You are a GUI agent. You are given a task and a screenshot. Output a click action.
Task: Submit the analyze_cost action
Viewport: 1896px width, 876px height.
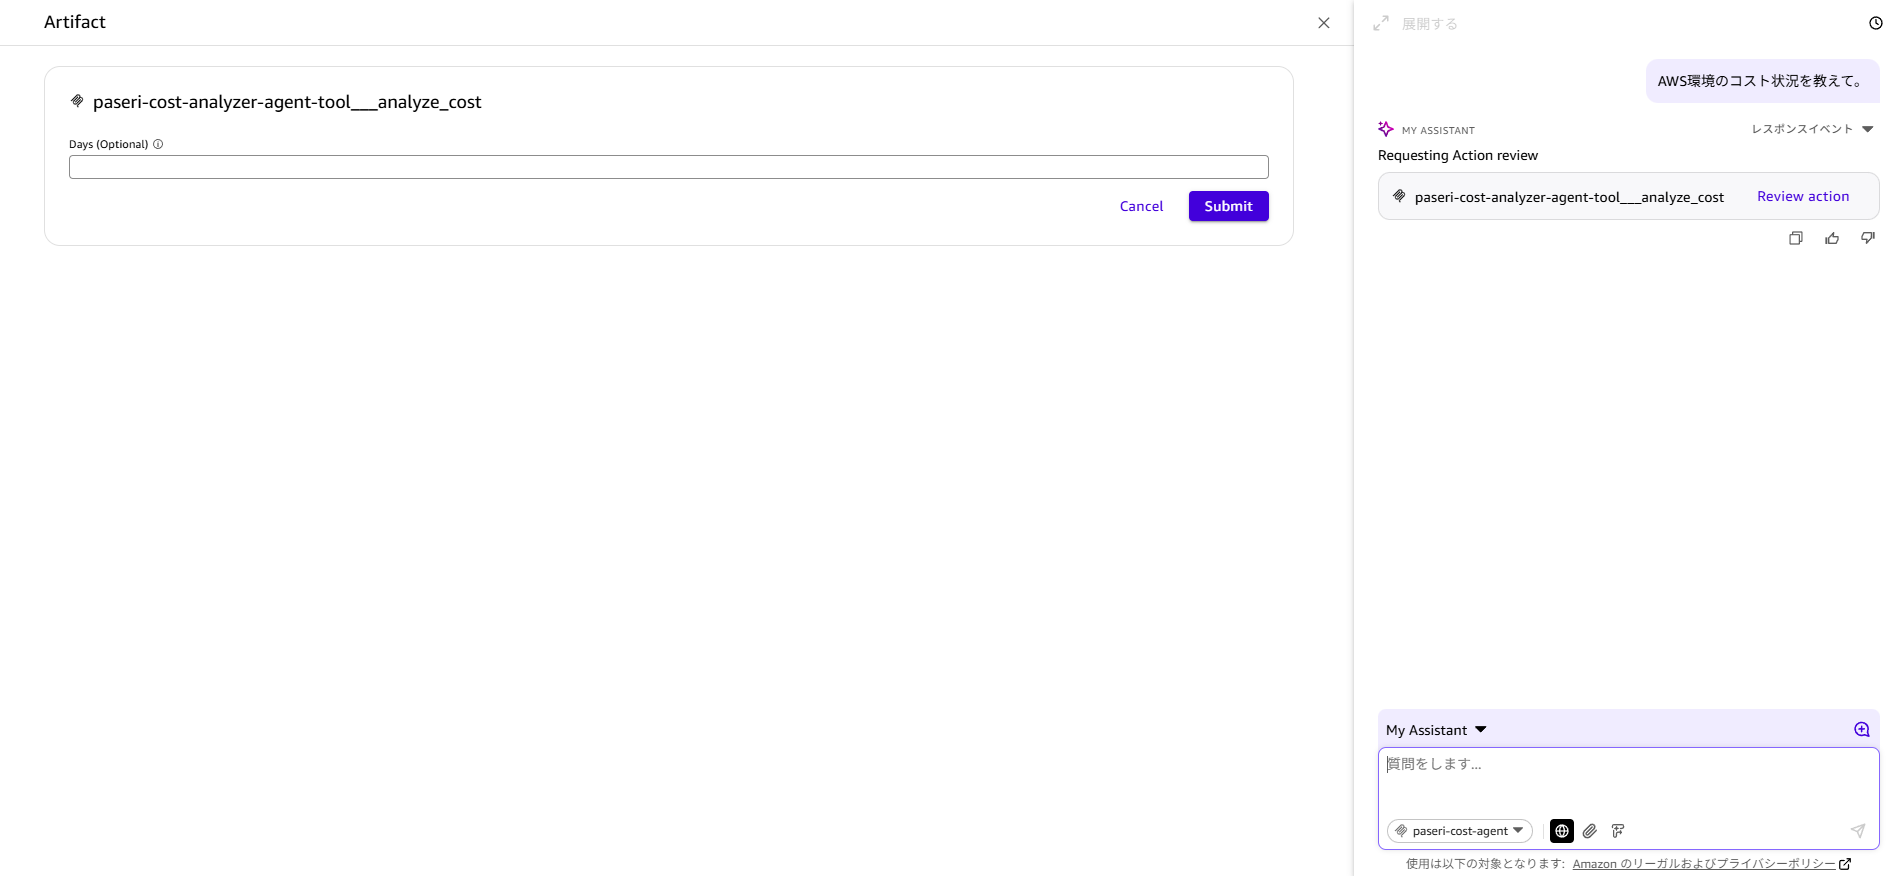1227,206
